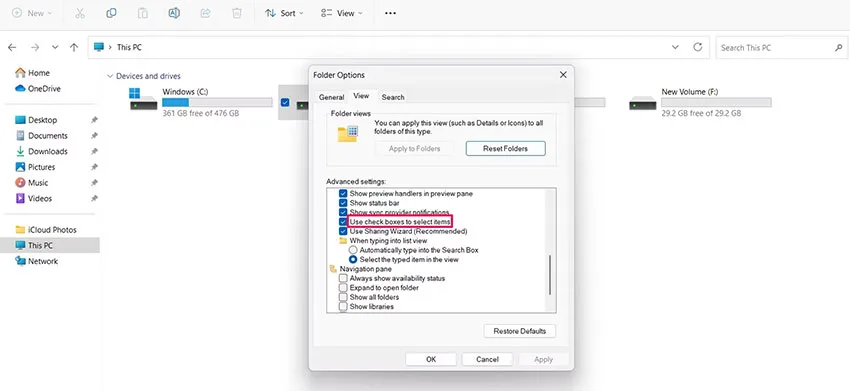The height and width of the screenshot is (391, 850).
Task: Enable Always show availability status
Action: coord(343,278)
